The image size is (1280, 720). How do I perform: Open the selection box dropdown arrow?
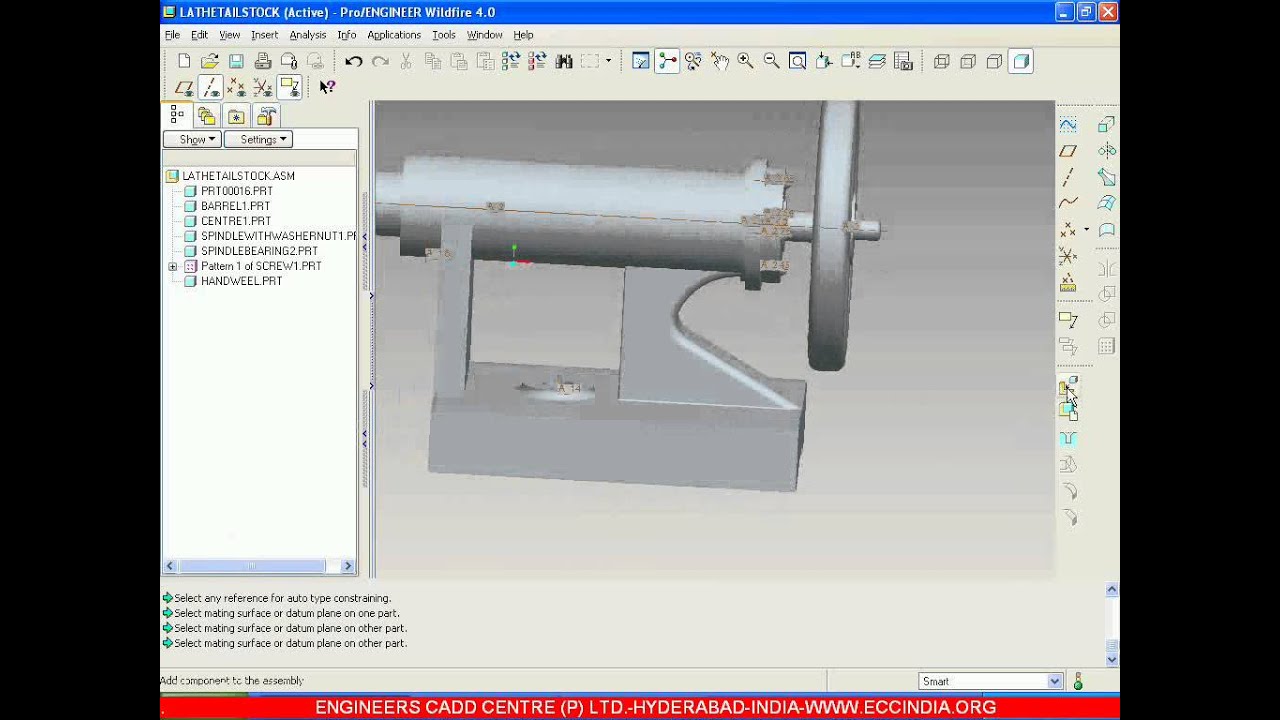(x=608, y=62)
